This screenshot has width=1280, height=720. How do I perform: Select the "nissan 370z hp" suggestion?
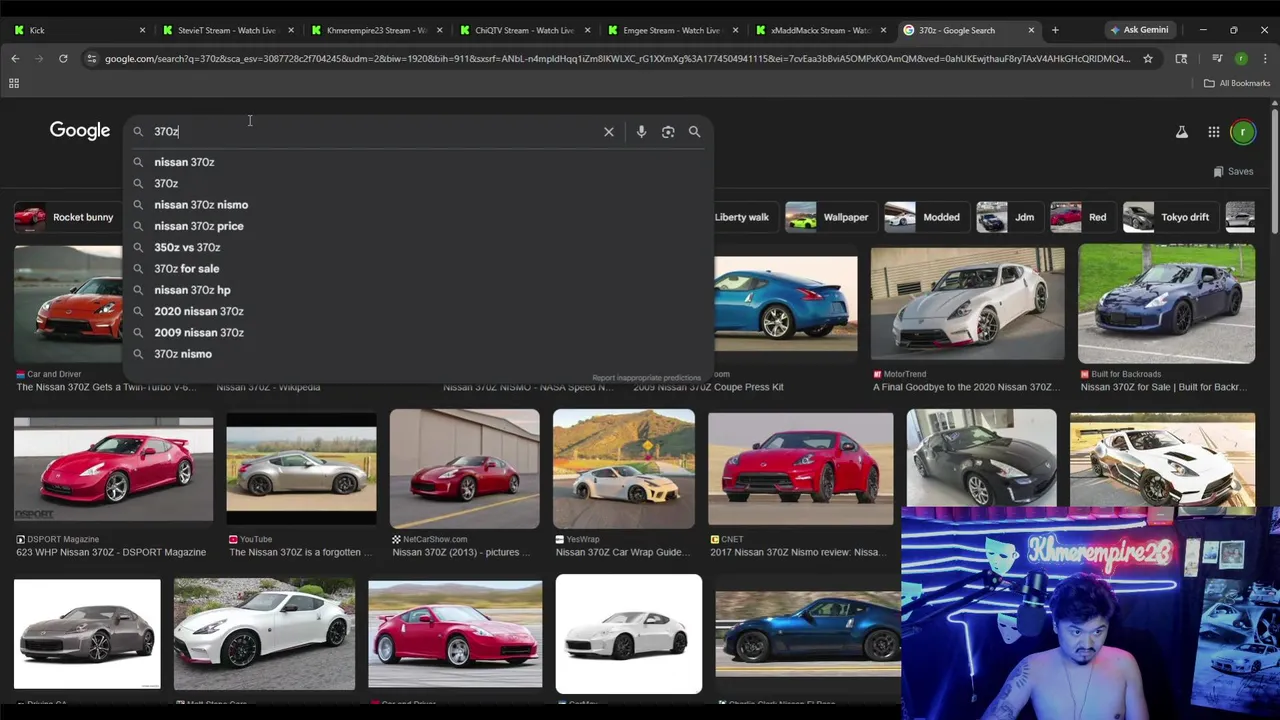[418, 290]
